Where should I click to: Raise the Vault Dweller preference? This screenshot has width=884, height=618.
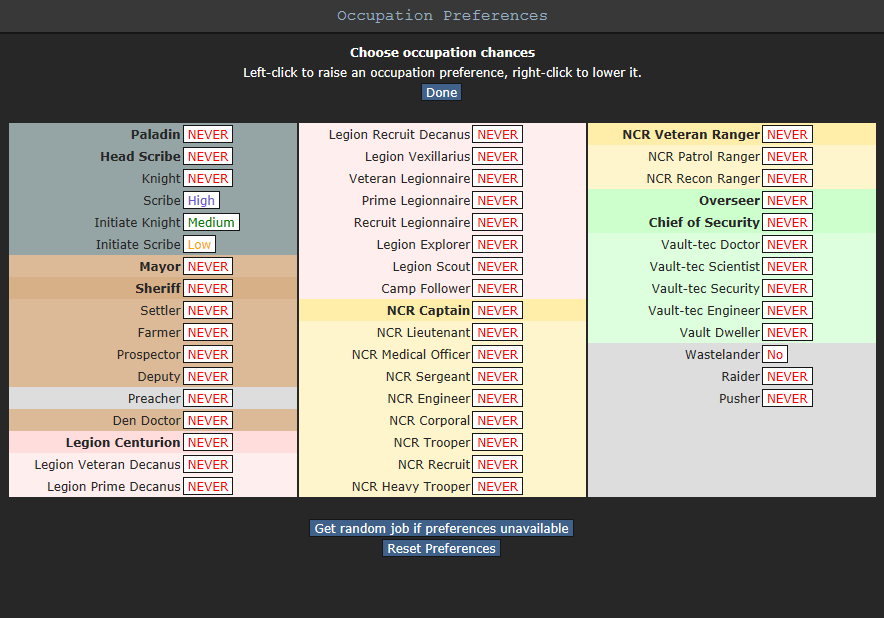787,332
